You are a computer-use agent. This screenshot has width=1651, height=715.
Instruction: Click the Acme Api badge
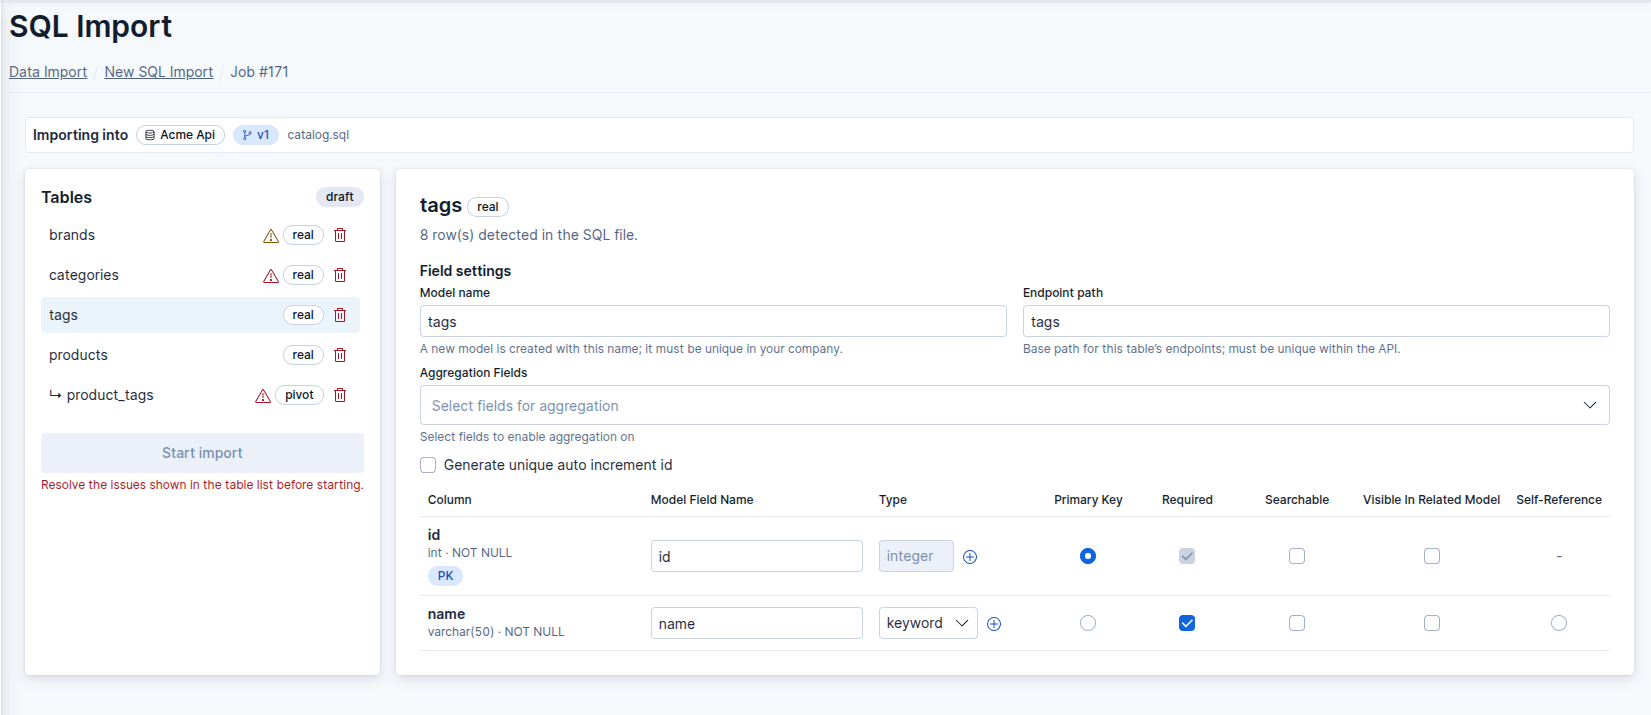click(x=180, y=135)
